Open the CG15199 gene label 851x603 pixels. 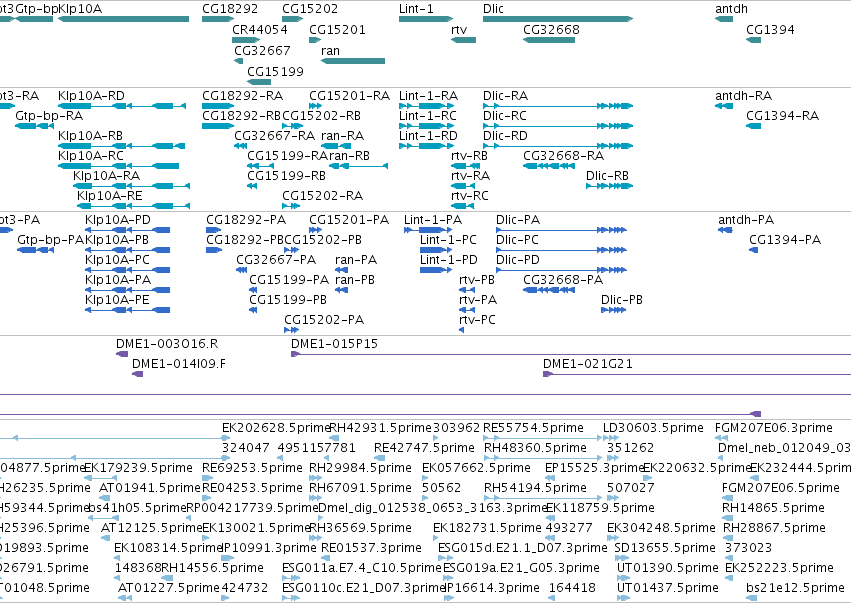275,71
